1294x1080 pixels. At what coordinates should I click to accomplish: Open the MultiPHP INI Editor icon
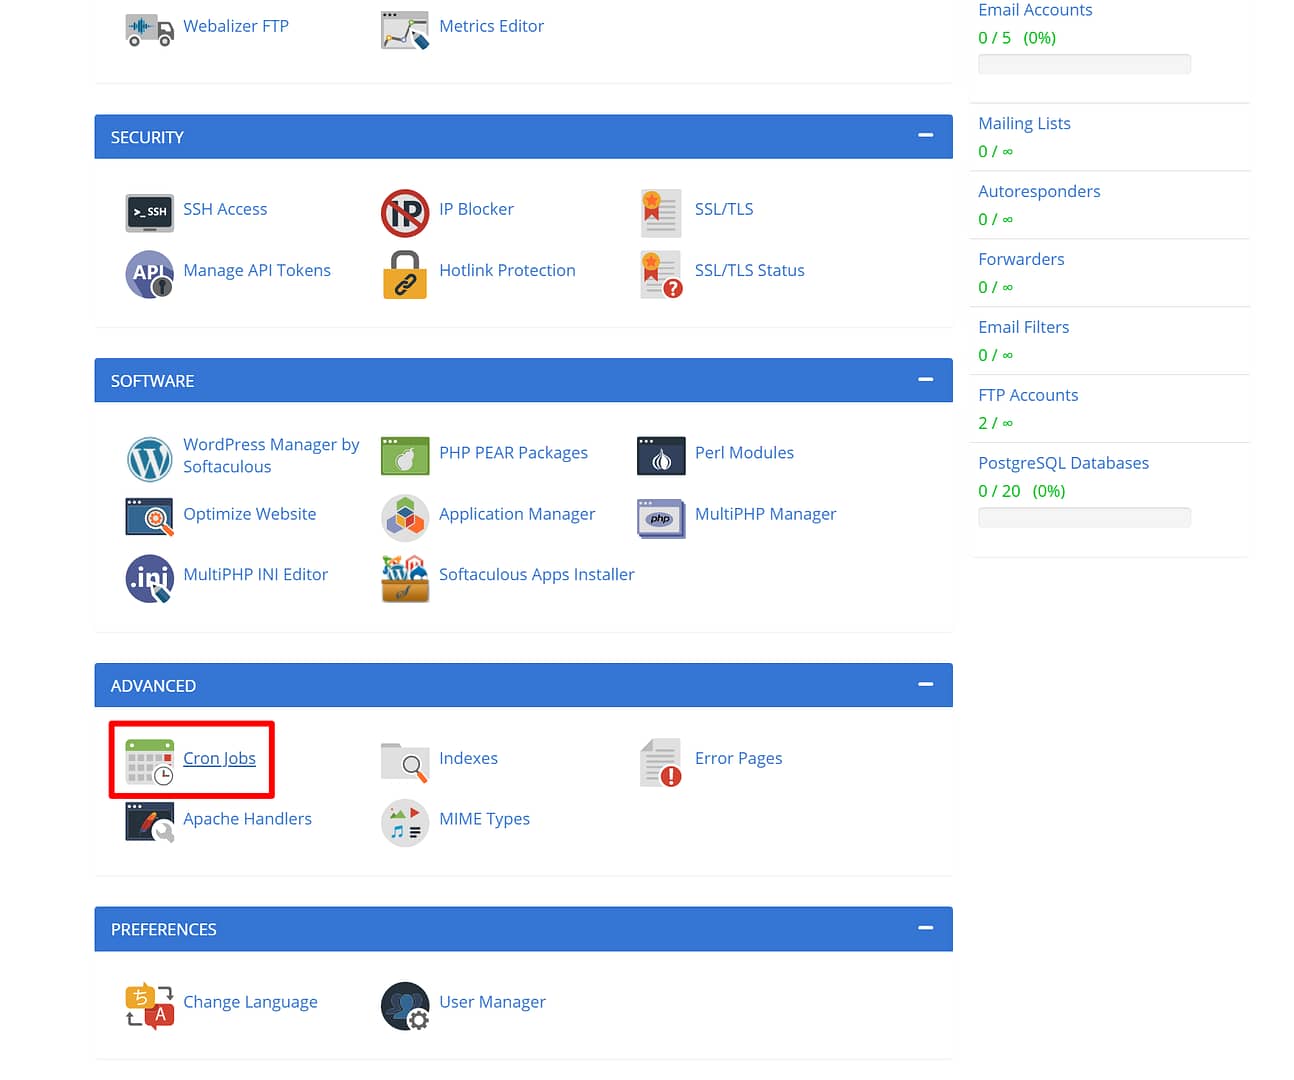click(150, 579)
